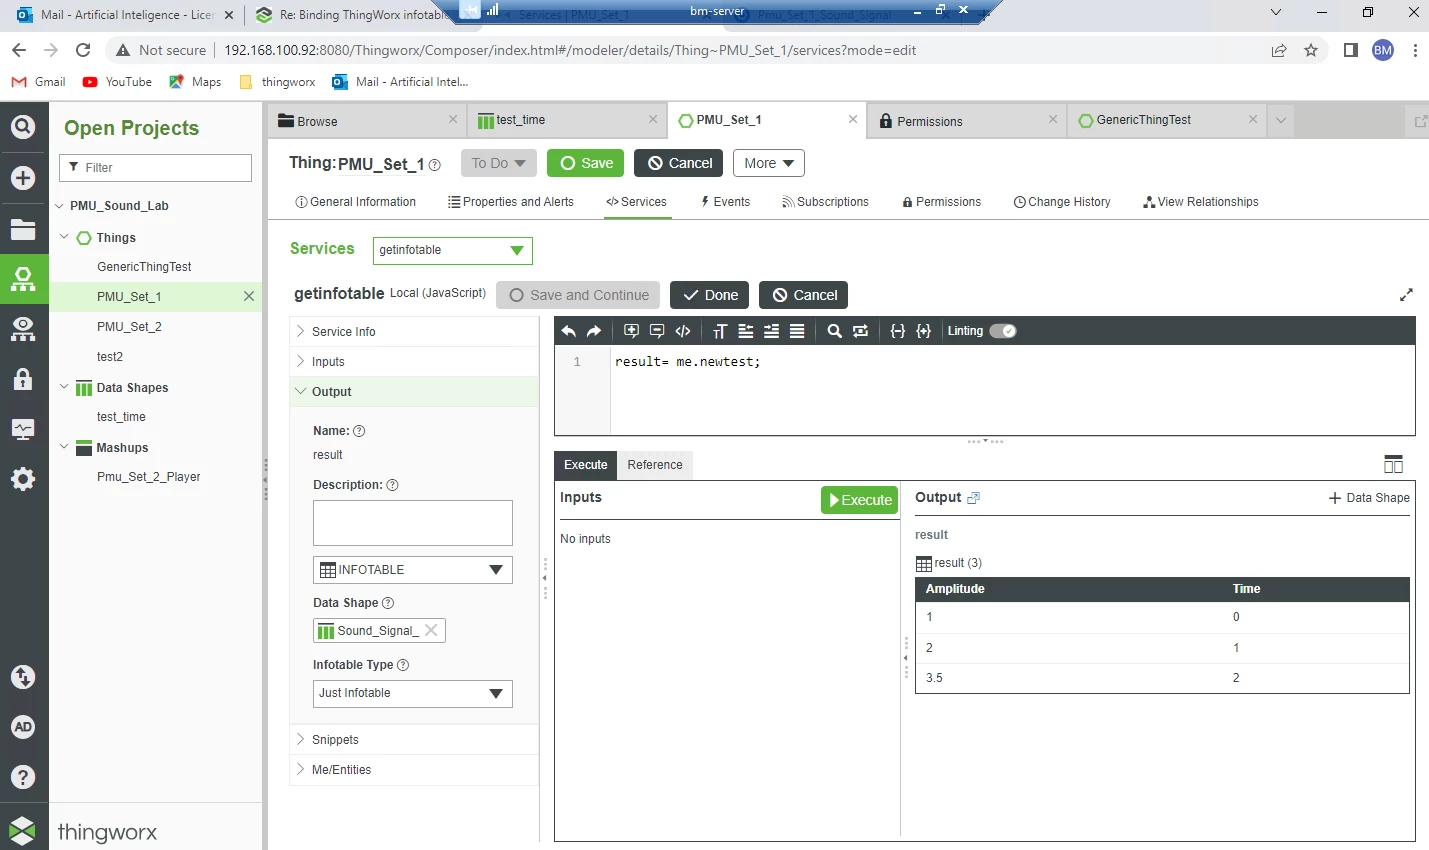The height and width of the screenshot is (850, 1429).
Task: Switch to View Relationships tab
Action: [x=1201, y=202]
